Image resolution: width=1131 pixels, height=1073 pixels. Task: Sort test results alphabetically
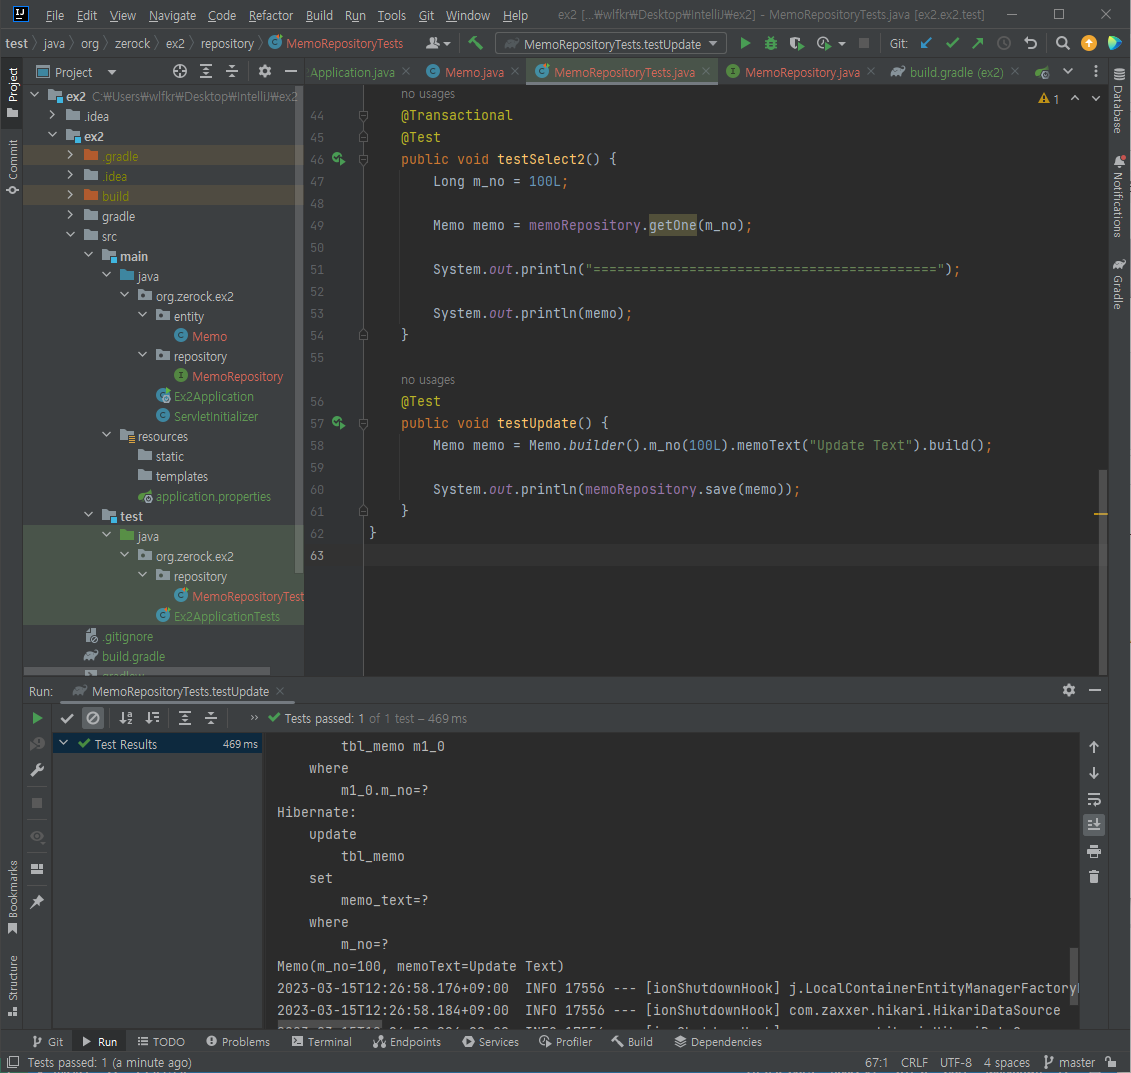point(126,718)
